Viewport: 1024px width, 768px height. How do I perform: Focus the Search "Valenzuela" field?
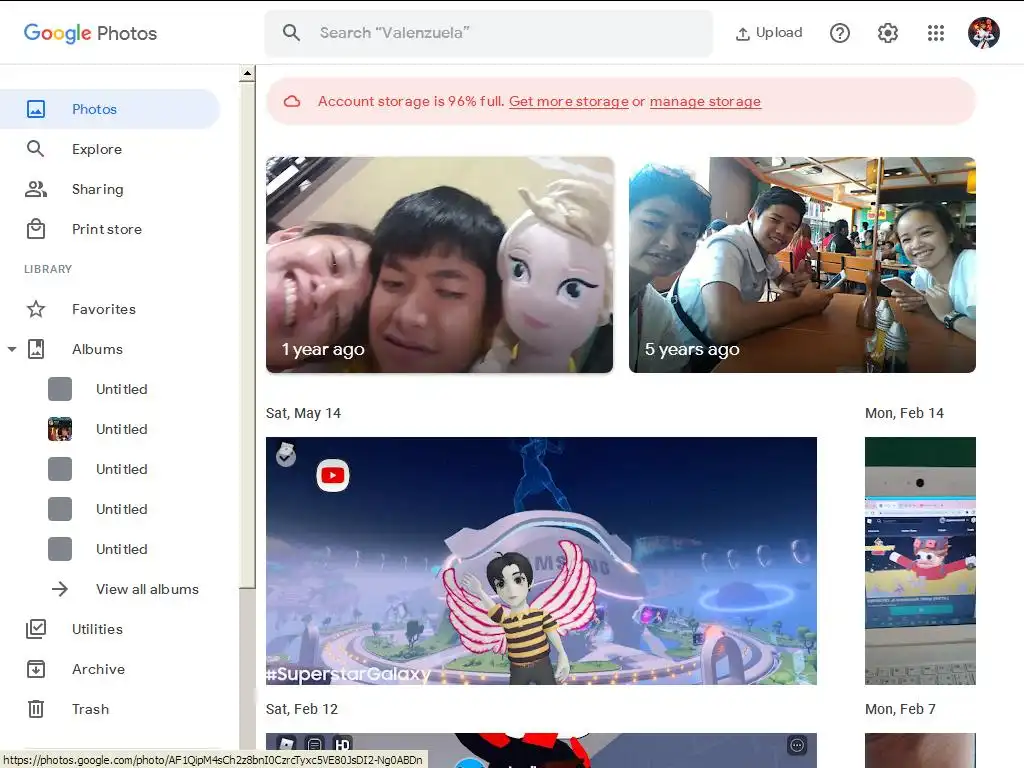coord(488,33)
